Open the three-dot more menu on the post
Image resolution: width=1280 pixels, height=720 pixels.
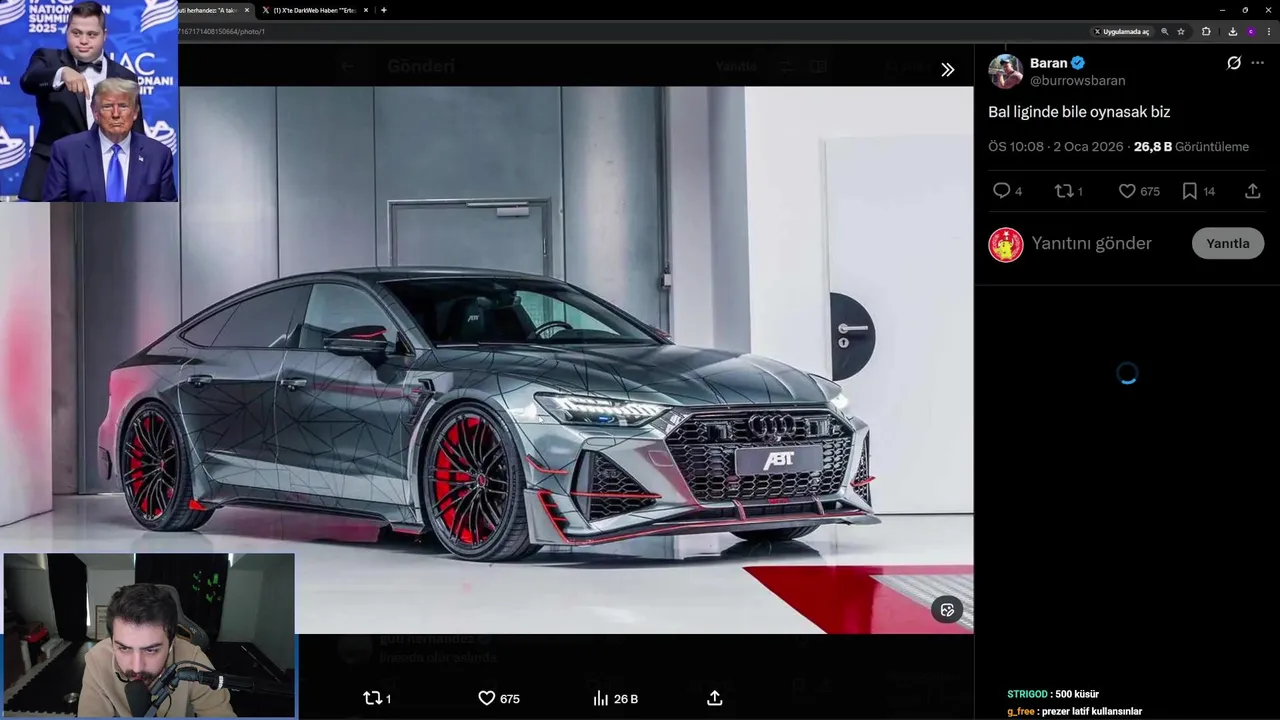(x=1258, y=63)
